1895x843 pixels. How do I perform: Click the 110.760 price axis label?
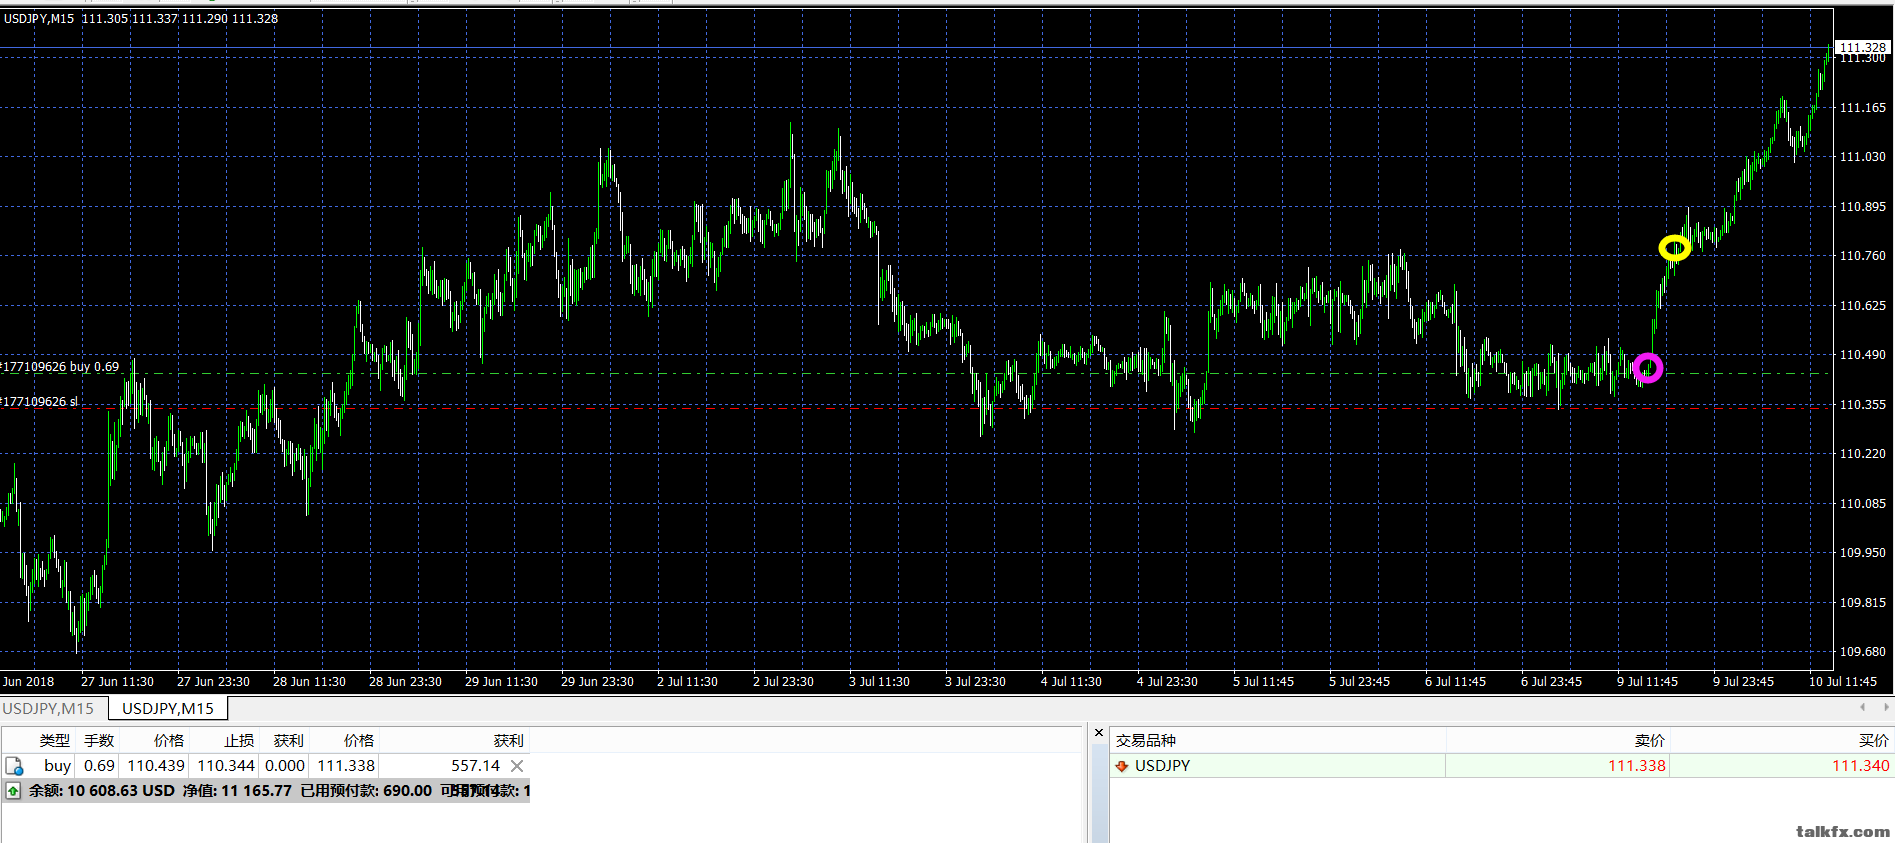[1863, 256]
